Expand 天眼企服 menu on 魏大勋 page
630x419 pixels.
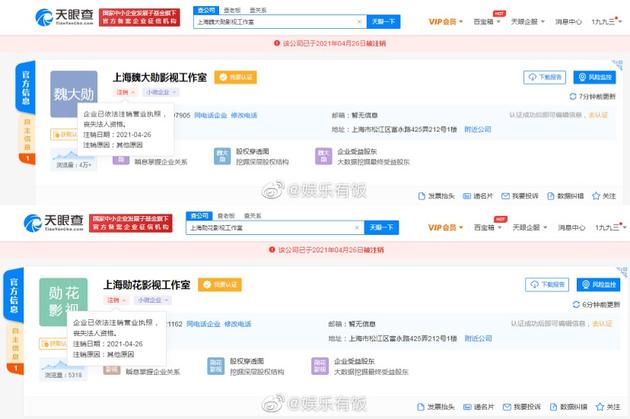pos(528,22)
